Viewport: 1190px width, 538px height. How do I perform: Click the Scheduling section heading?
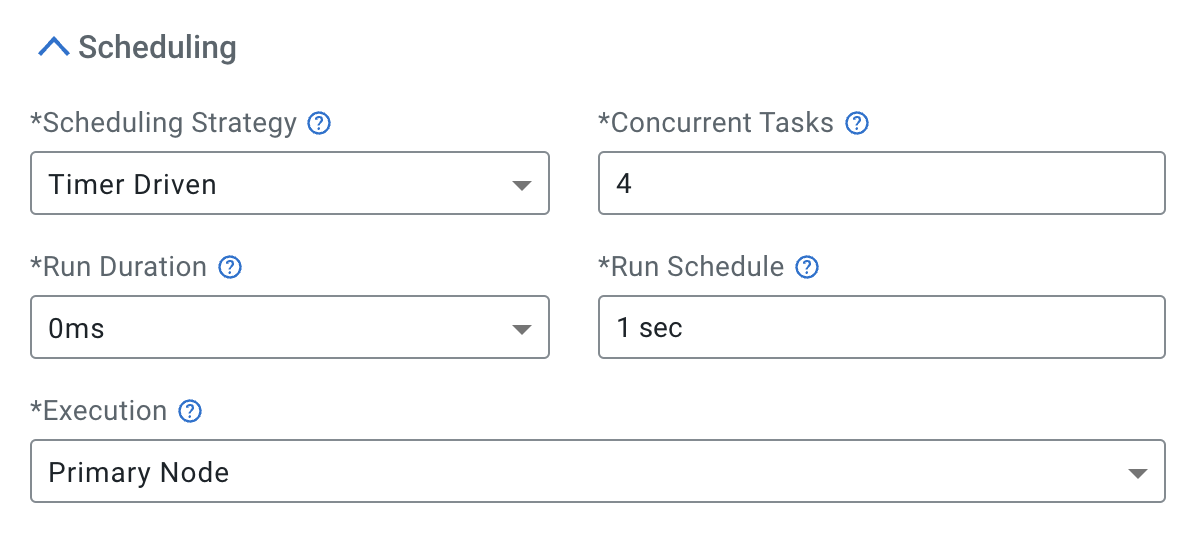tap(157, 47)
